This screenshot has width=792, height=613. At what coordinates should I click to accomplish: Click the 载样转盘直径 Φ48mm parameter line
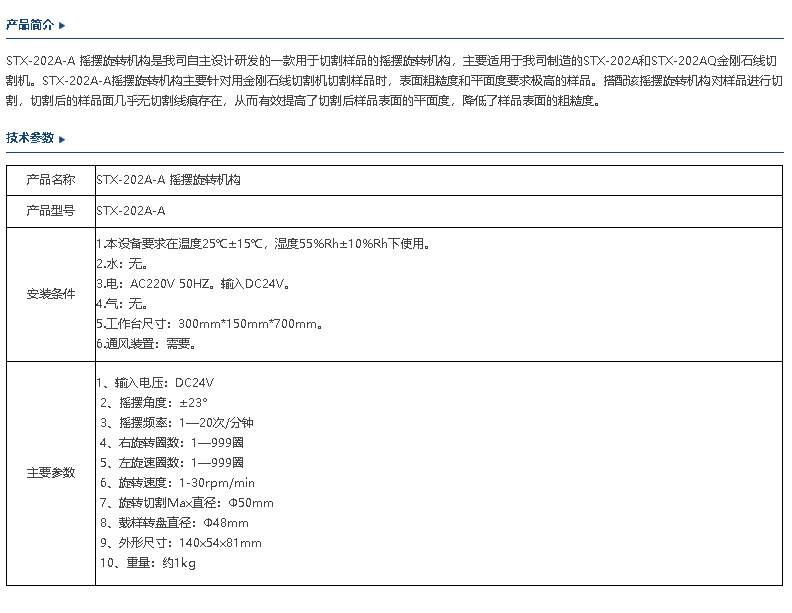(174, 523)
